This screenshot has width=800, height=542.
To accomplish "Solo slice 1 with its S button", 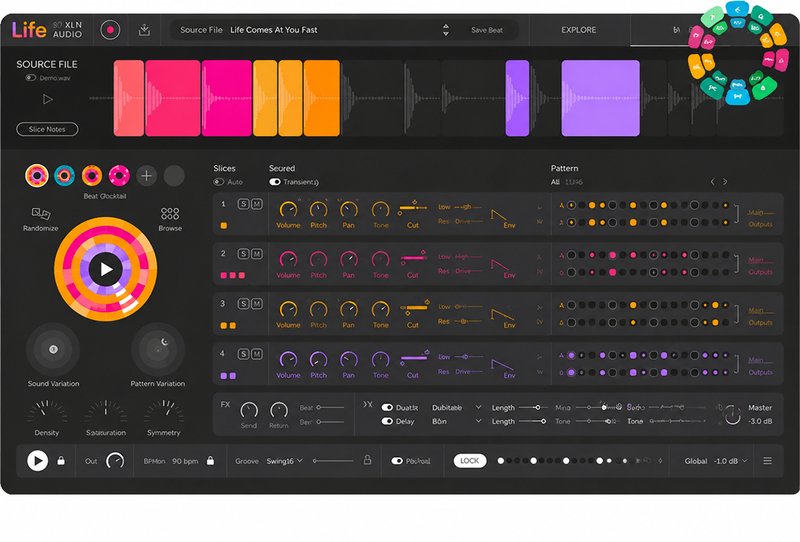I will pos(243,204).
